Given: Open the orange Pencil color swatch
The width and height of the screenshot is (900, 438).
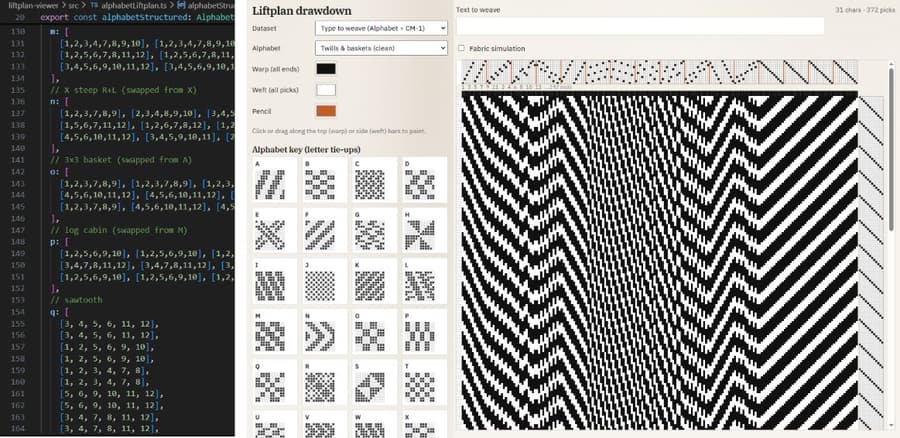Looking at the screenshot, I should click(x=326, y=111).
